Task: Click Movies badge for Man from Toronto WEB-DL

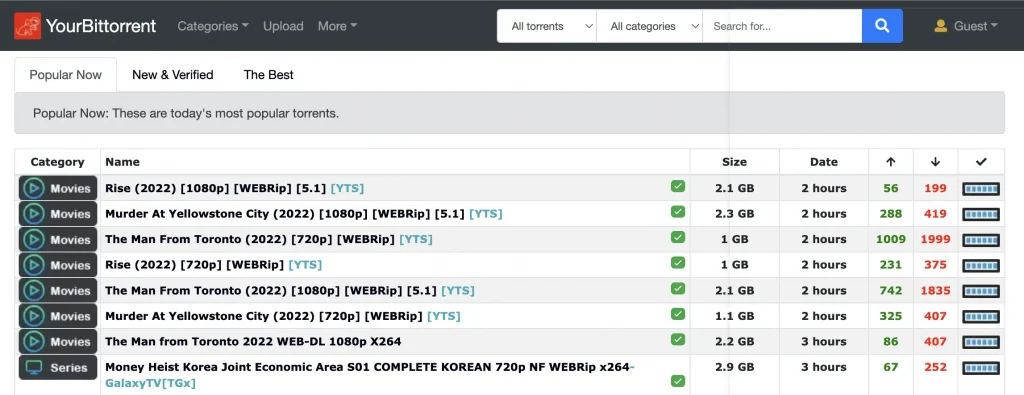Action: (58, 341)
